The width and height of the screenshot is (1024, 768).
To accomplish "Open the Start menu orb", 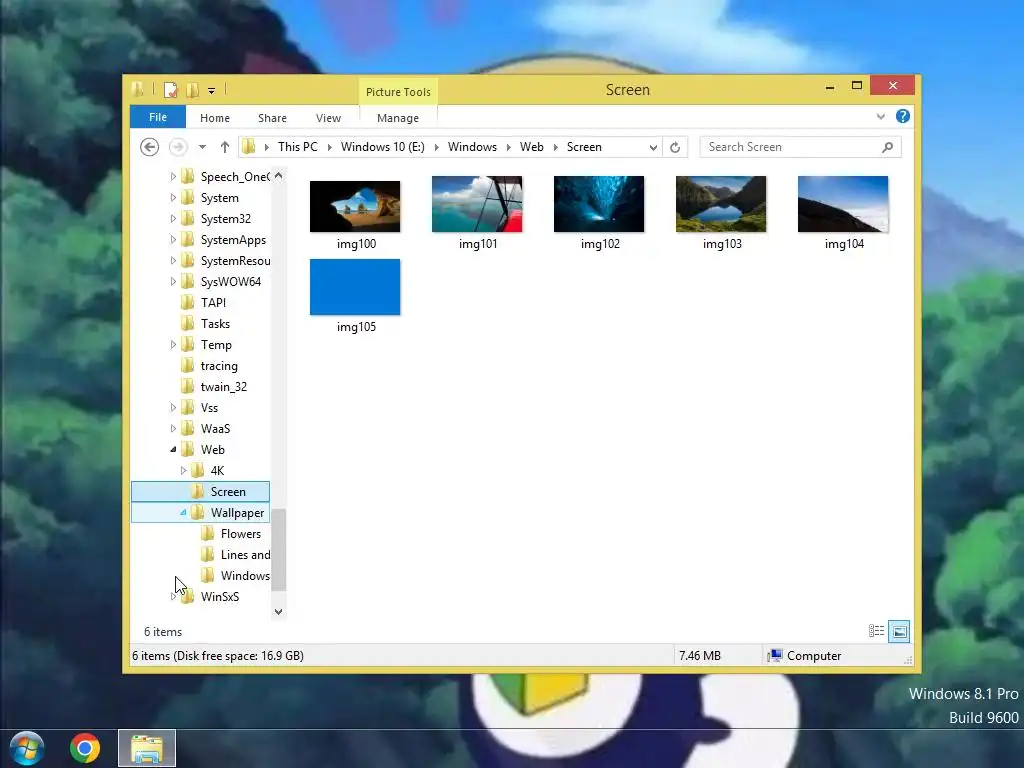I will 27,748.
